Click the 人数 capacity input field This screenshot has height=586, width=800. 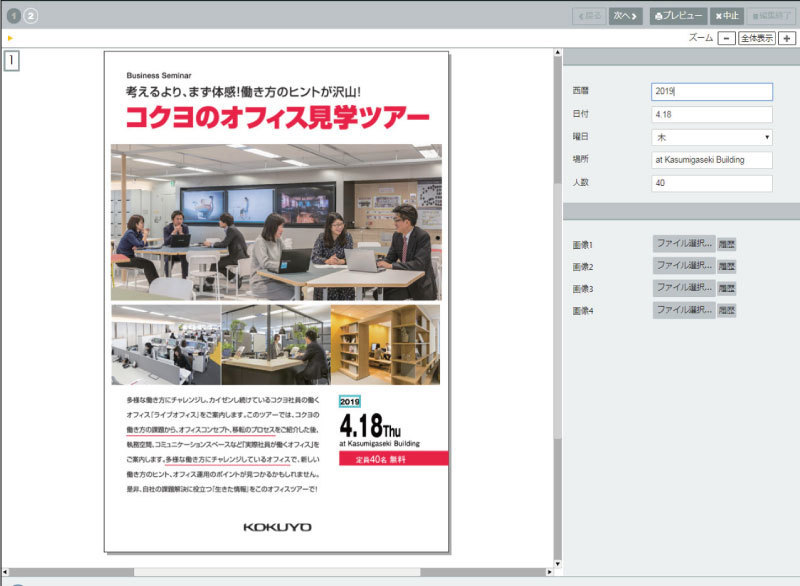pyautogui.click(x=711, y=183)
